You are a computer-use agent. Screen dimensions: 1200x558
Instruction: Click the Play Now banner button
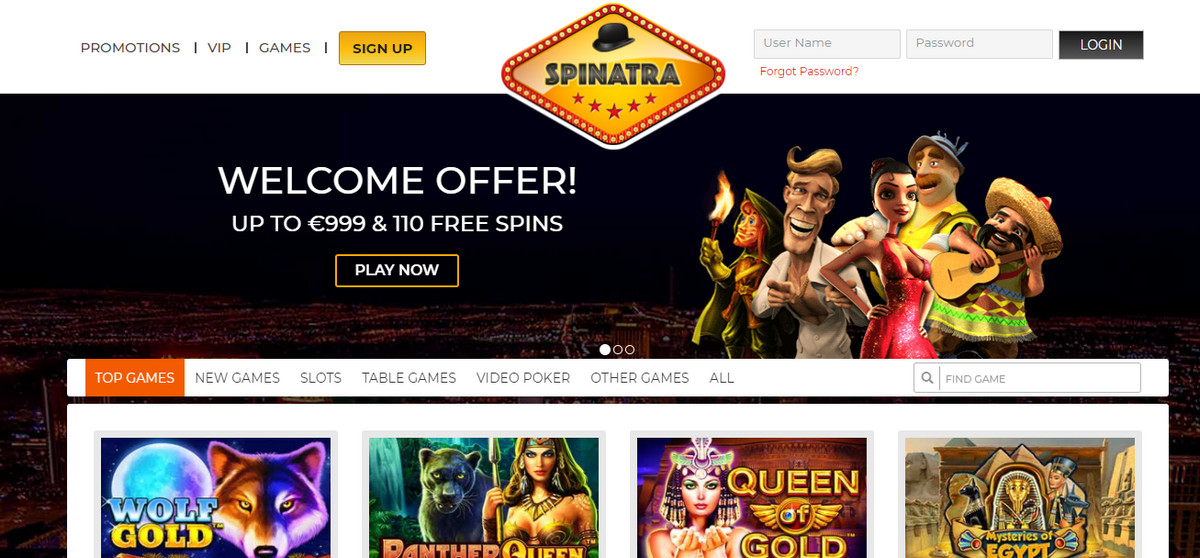[397, 270]
